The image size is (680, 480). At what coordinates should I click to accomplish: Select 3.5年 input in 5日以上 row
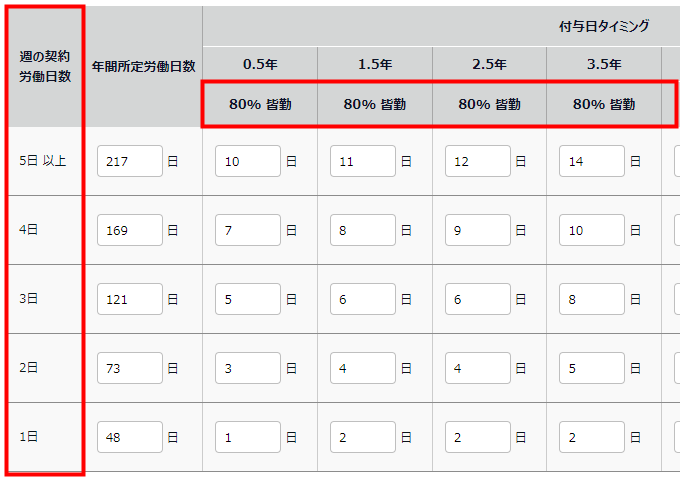[x=592, y=161]
